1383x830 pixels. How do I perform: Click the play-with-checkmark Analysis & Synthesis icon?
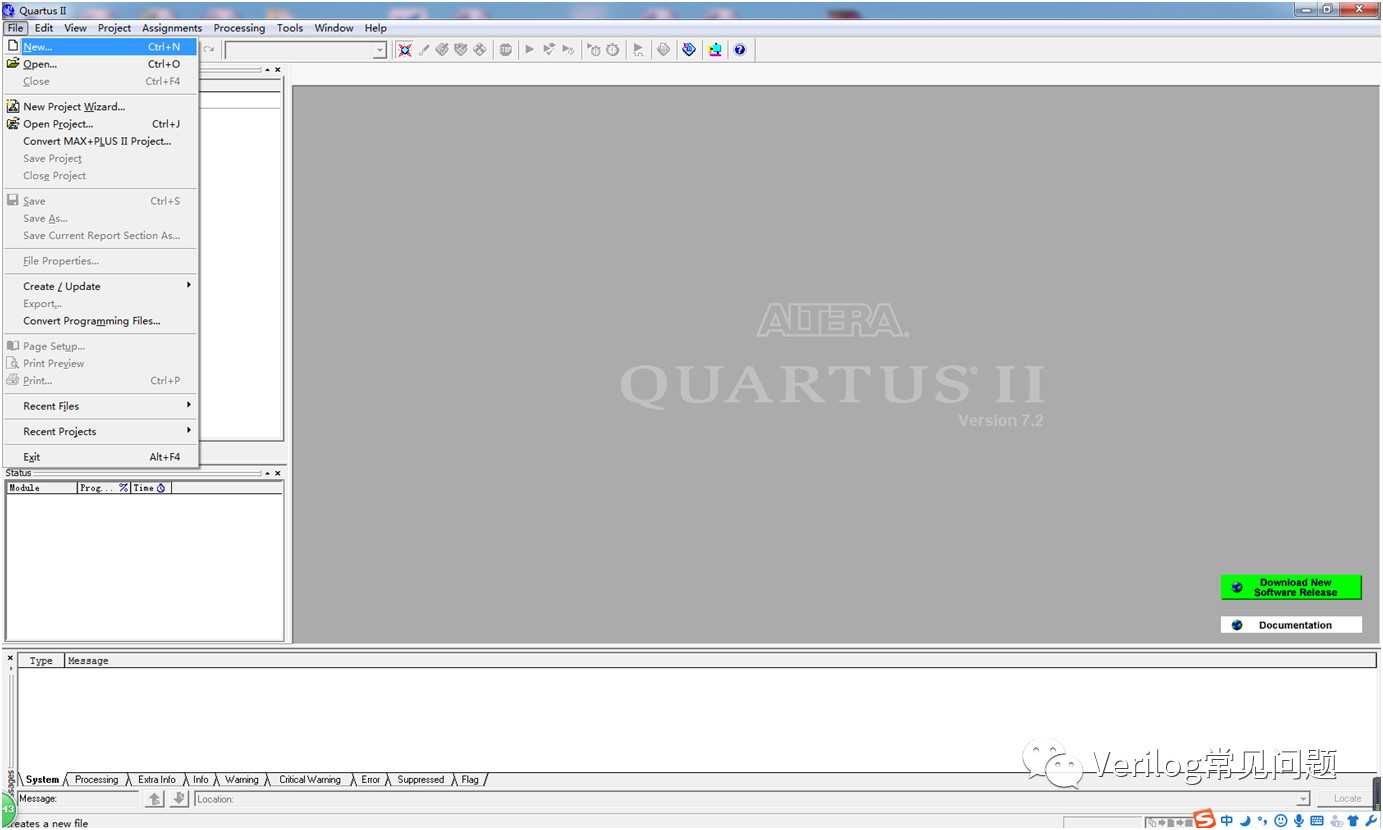click(549, 50)
